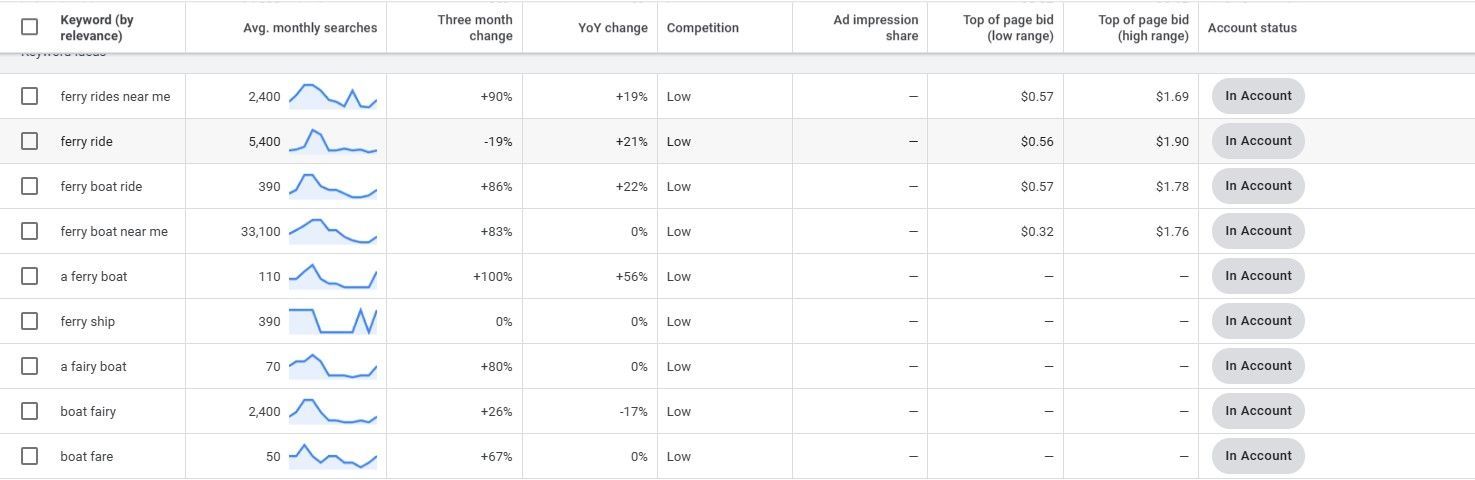Click In Account button for ferry ship
The image size is (1475, 480).
point(1258,321)
